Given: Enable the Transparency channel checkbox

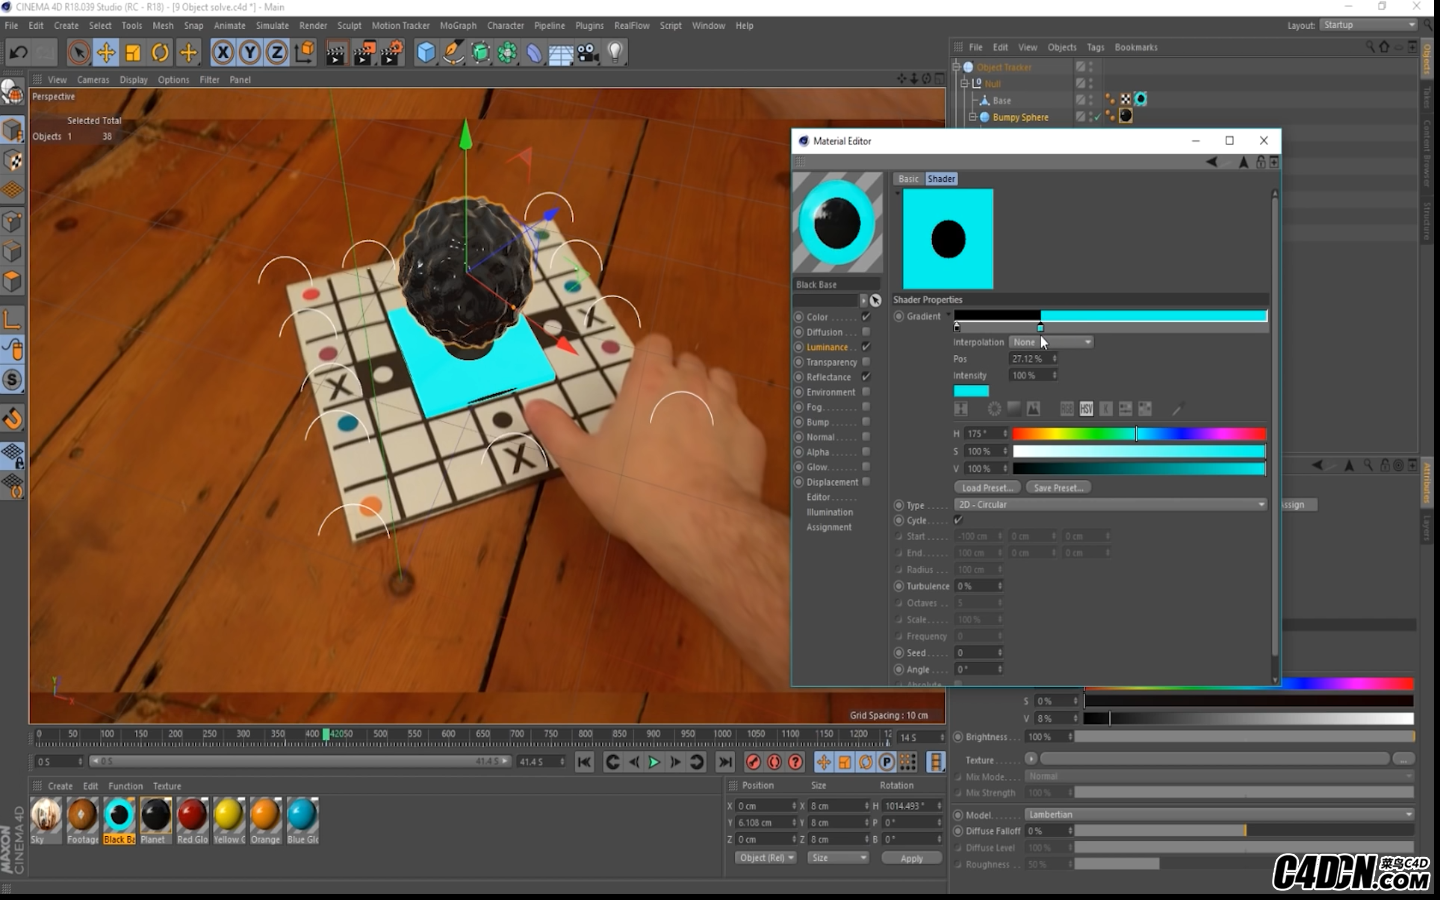Looking at the screenshot, I should point(866,362).
